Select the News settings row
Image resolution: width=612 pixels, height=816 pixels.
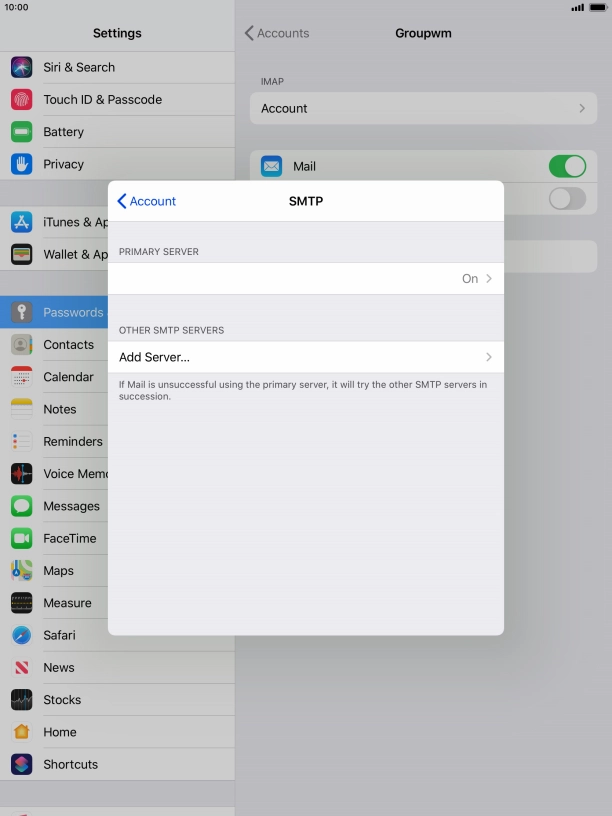(60, 667)
